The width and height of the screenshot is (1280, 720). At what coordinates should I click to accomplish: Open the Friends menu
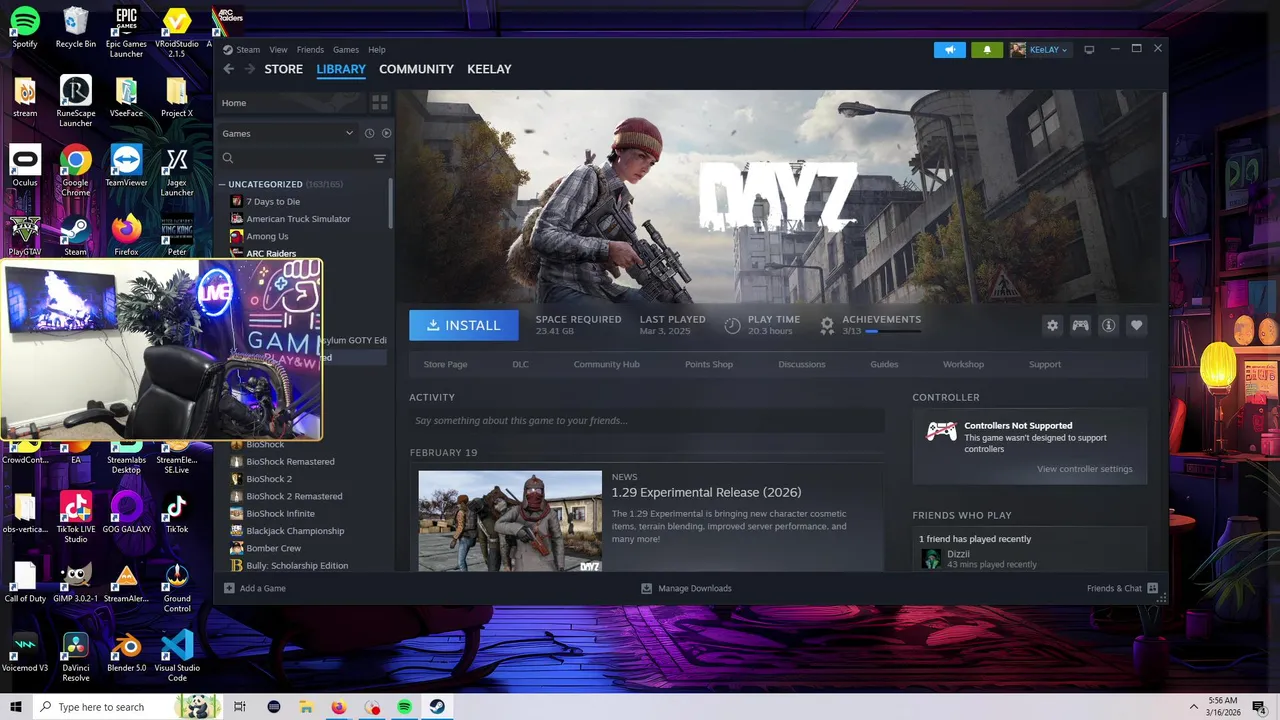pos(310,50)
